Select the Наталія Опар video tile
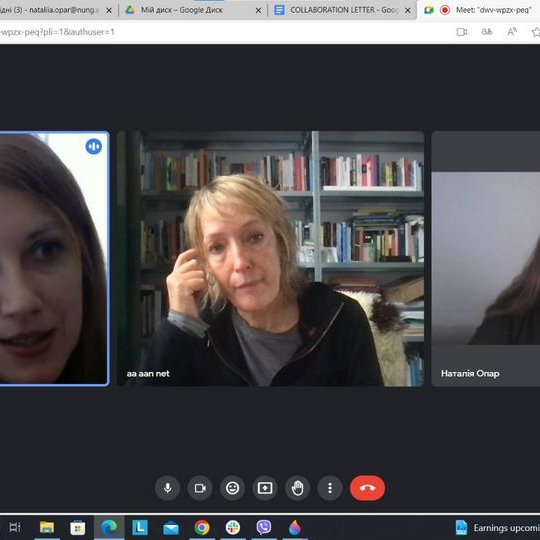 (x=486, y=259)
